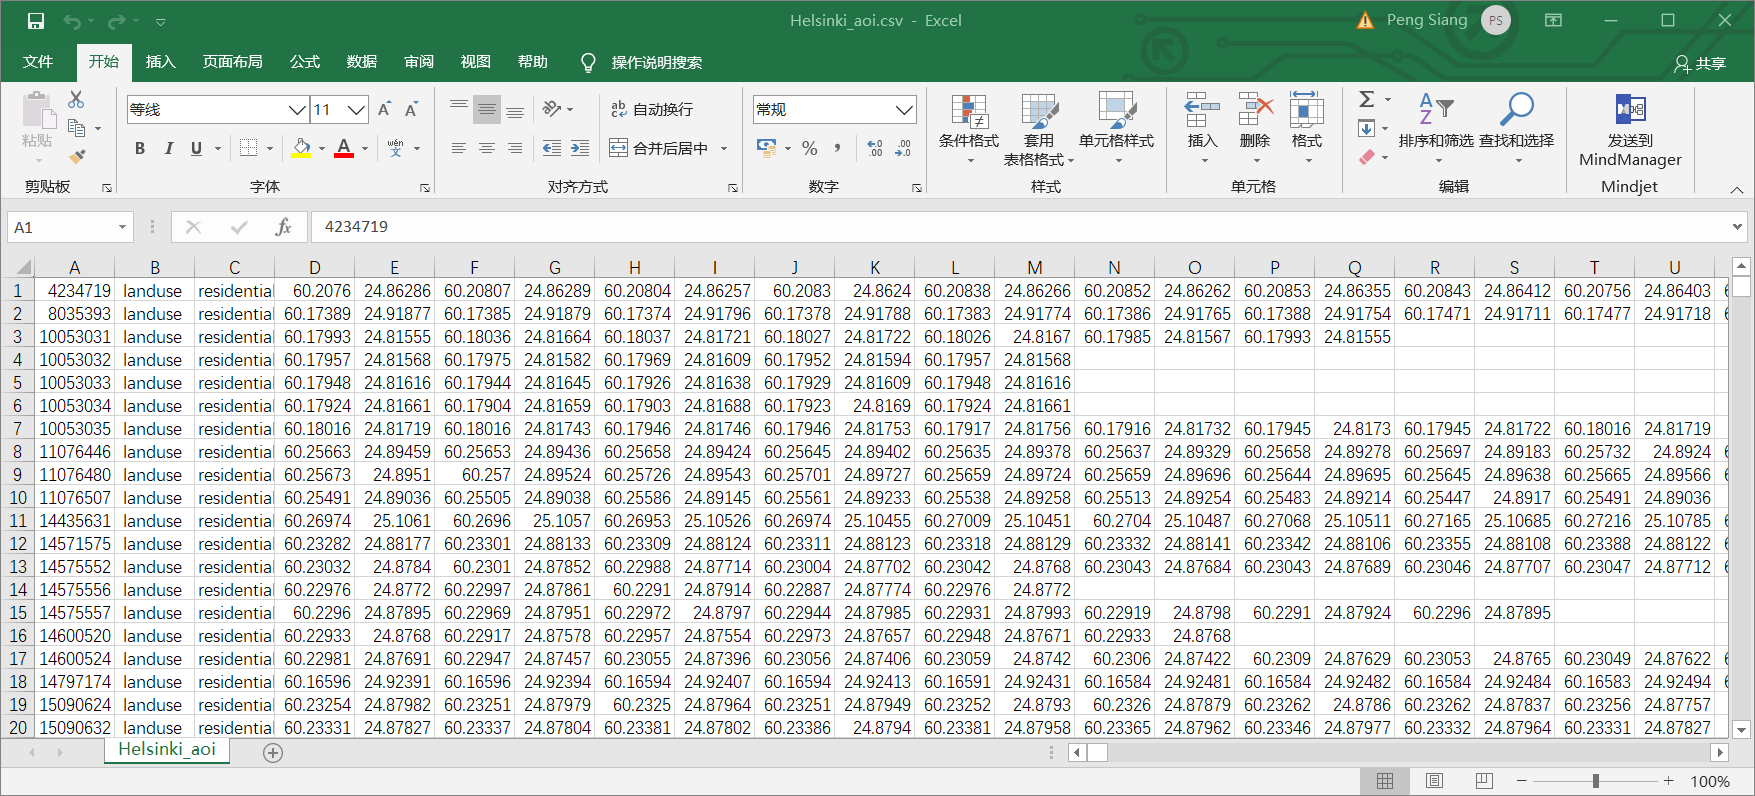Viewport: 1755px width, 796px height.
Task: Toggle Underline formatting
Action: [x=196, y=148]
